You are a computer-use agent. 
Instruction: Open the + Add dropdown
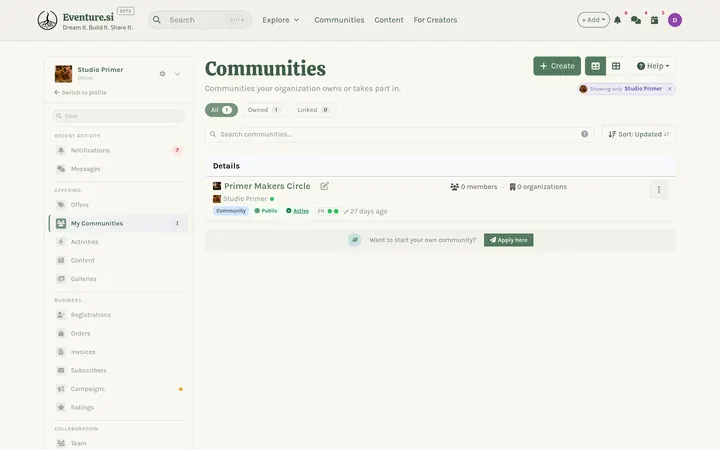tap(593, 20)
